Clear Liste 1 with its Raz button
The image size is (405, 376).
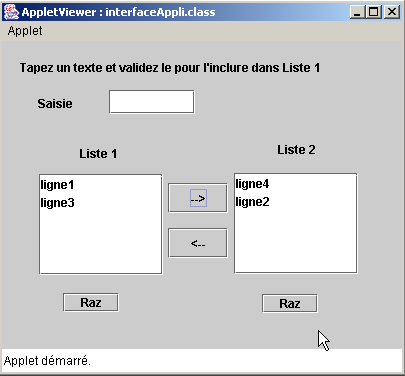point(91,303)
